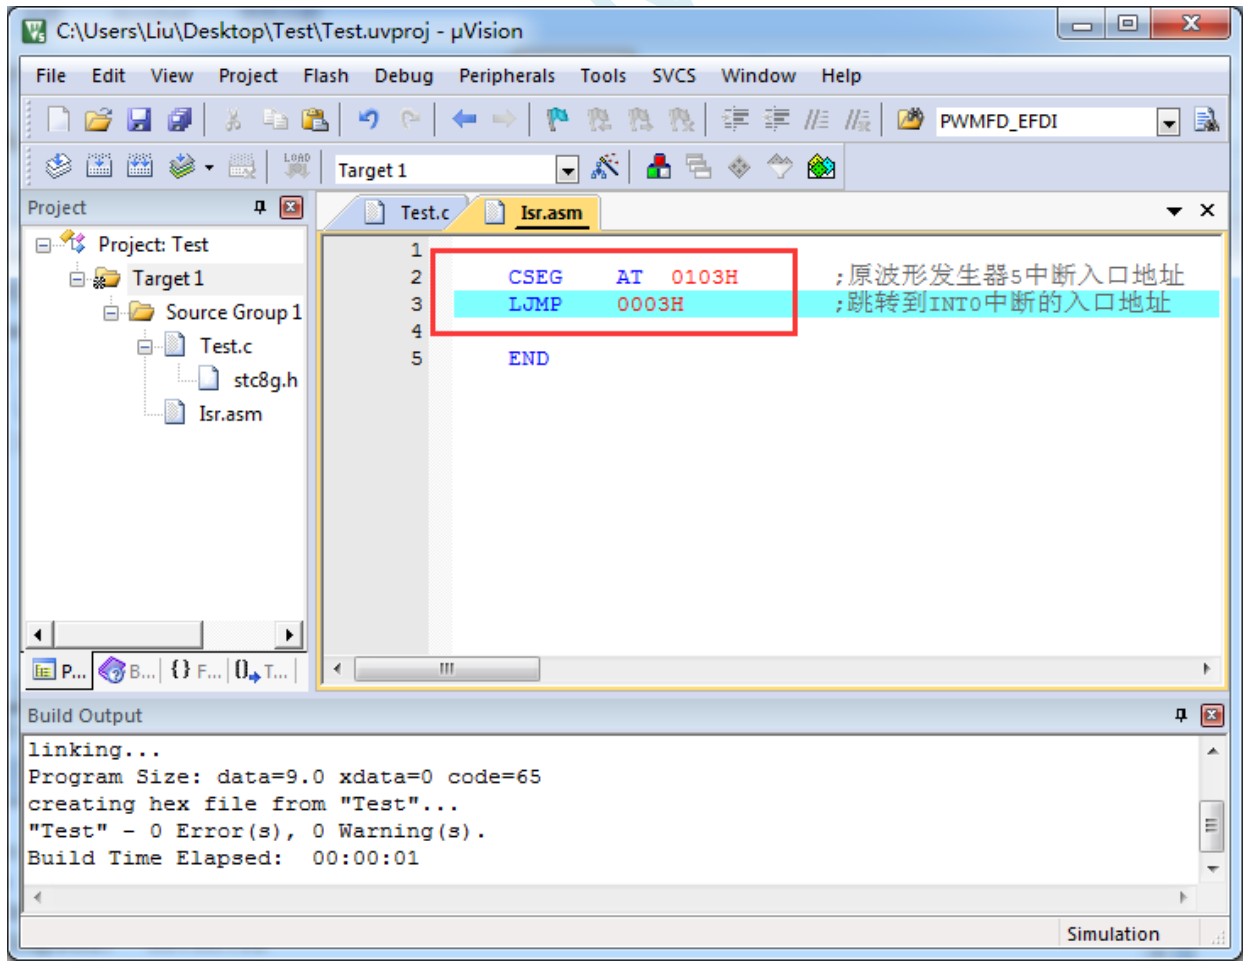Click the Uncomment selection icon
The image size is (1250, 969).
[857, 120]
